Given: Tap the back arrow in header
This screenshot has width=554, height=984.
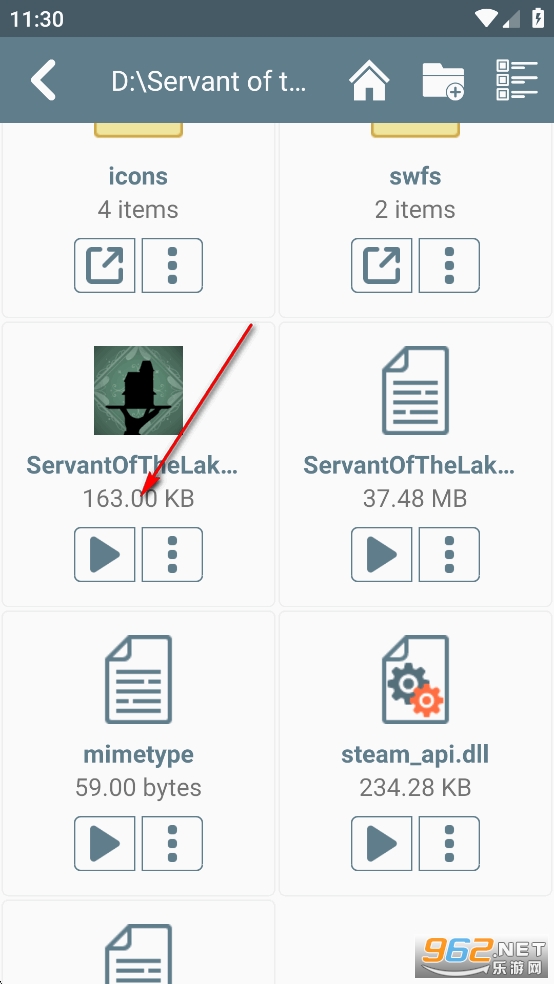Looking at the screenshot, I should (x=43, y=80).
